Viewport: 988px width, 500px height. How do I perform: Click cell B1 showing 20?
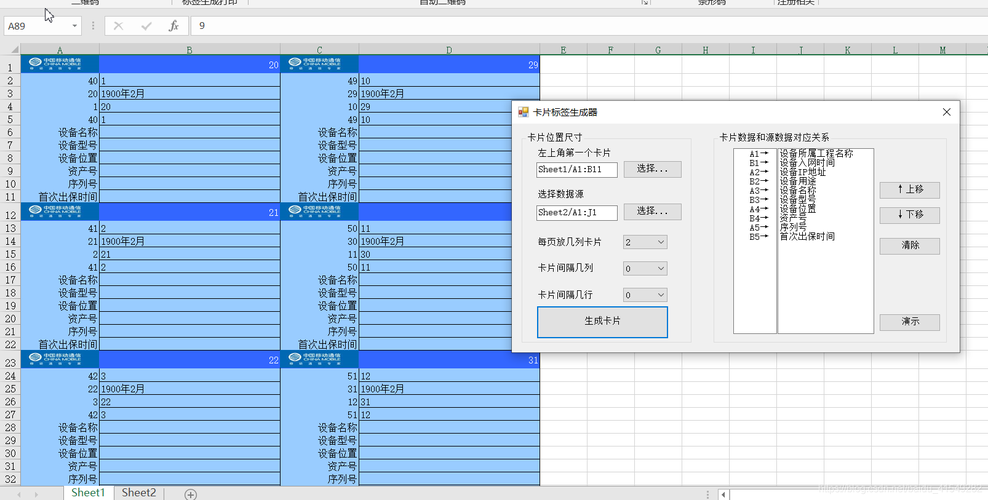pyautogui.click(x=190, y=64)
